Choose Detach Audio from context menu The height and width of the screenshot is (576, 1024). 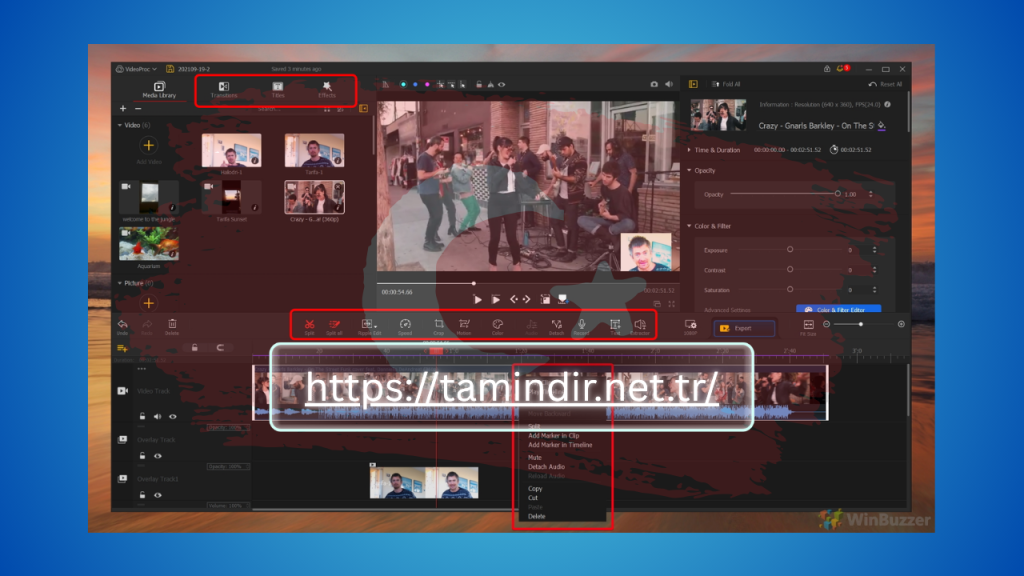(x=546, y=467)
